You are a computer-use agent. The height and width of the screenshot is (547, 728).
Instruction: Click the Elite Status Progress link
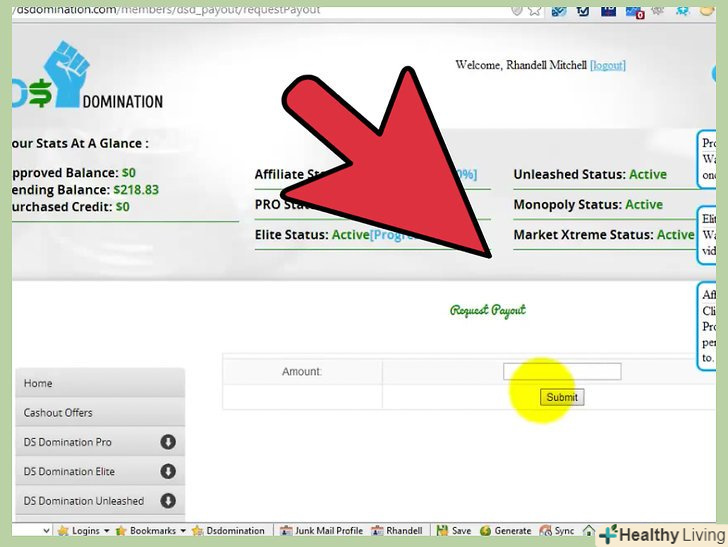pos(392,235)
